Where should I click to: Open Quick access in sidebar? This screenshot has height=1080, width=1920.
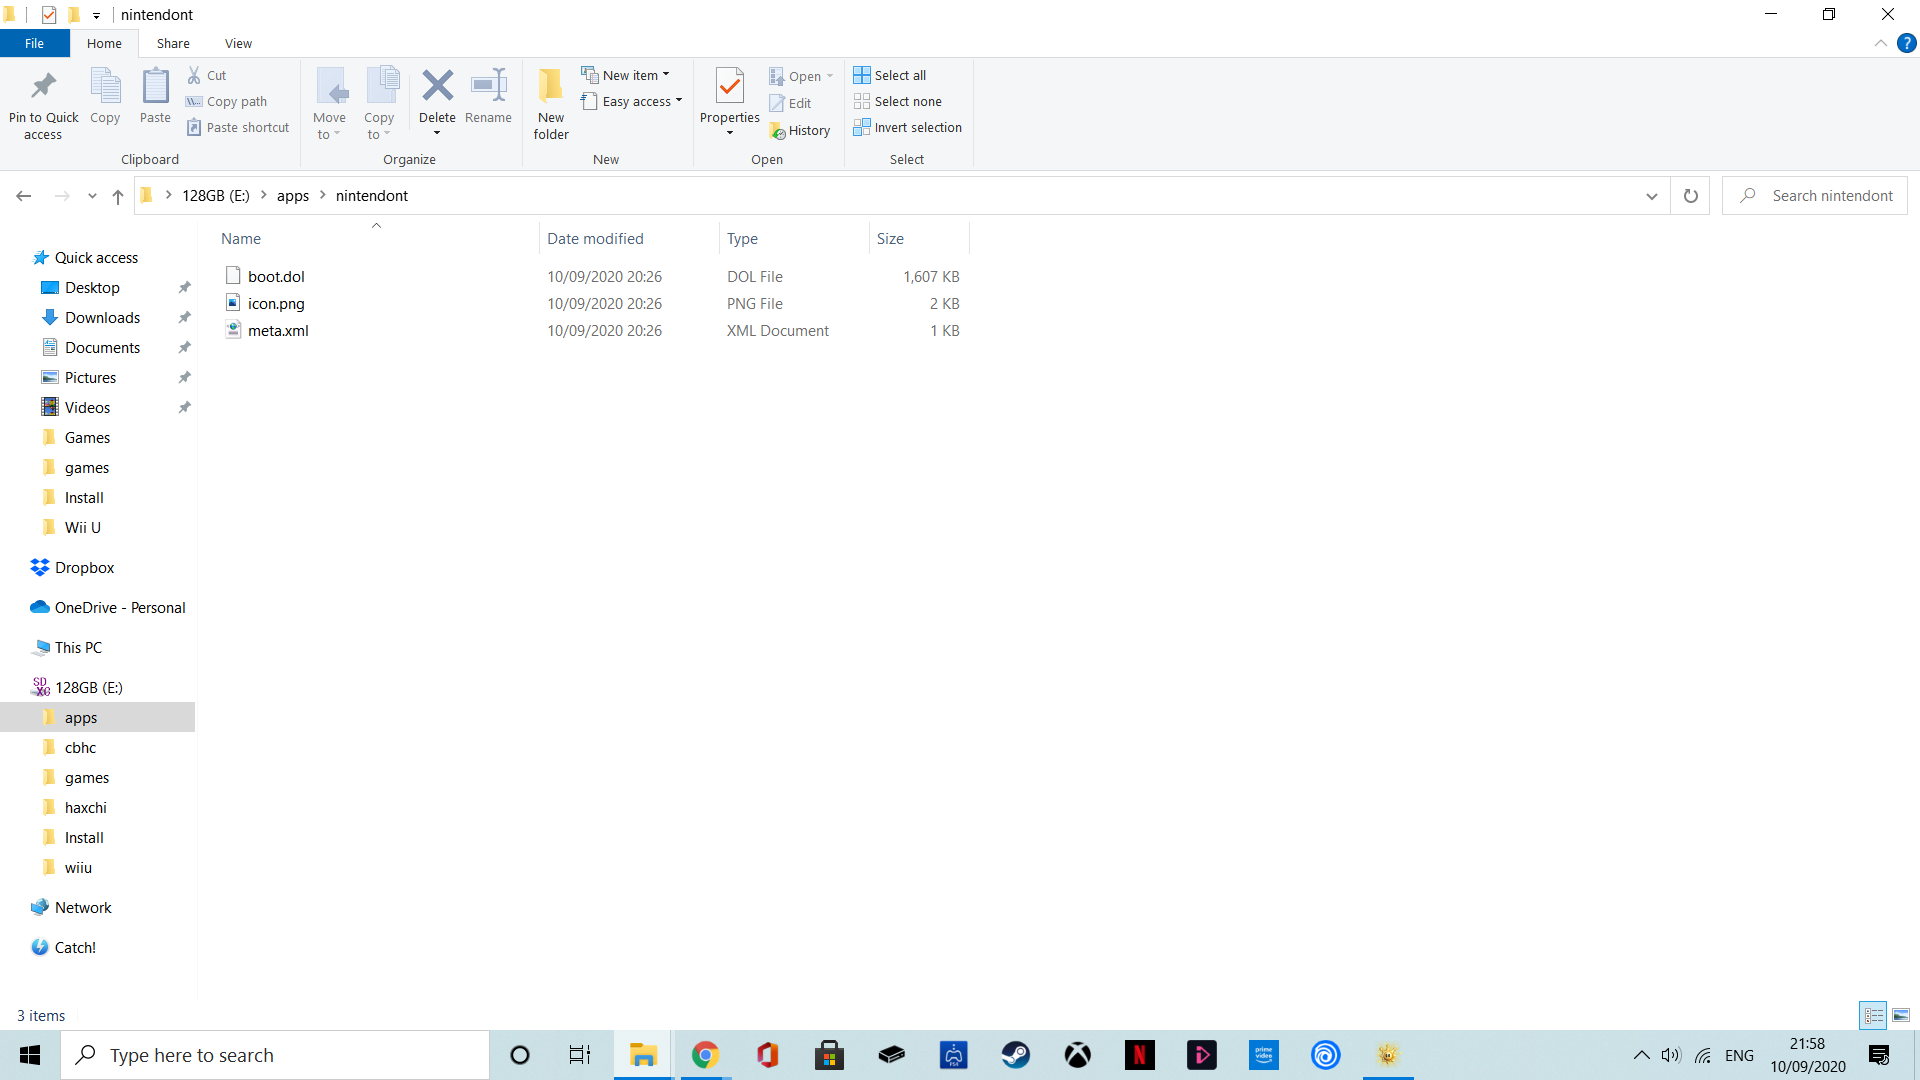(x=96, y=257)
